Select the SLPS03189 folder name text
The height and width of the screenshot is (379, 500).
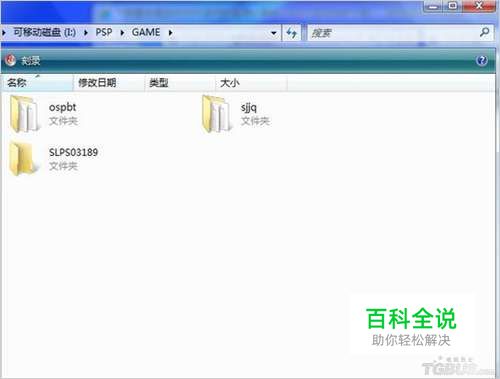click(x=73, y=152)
